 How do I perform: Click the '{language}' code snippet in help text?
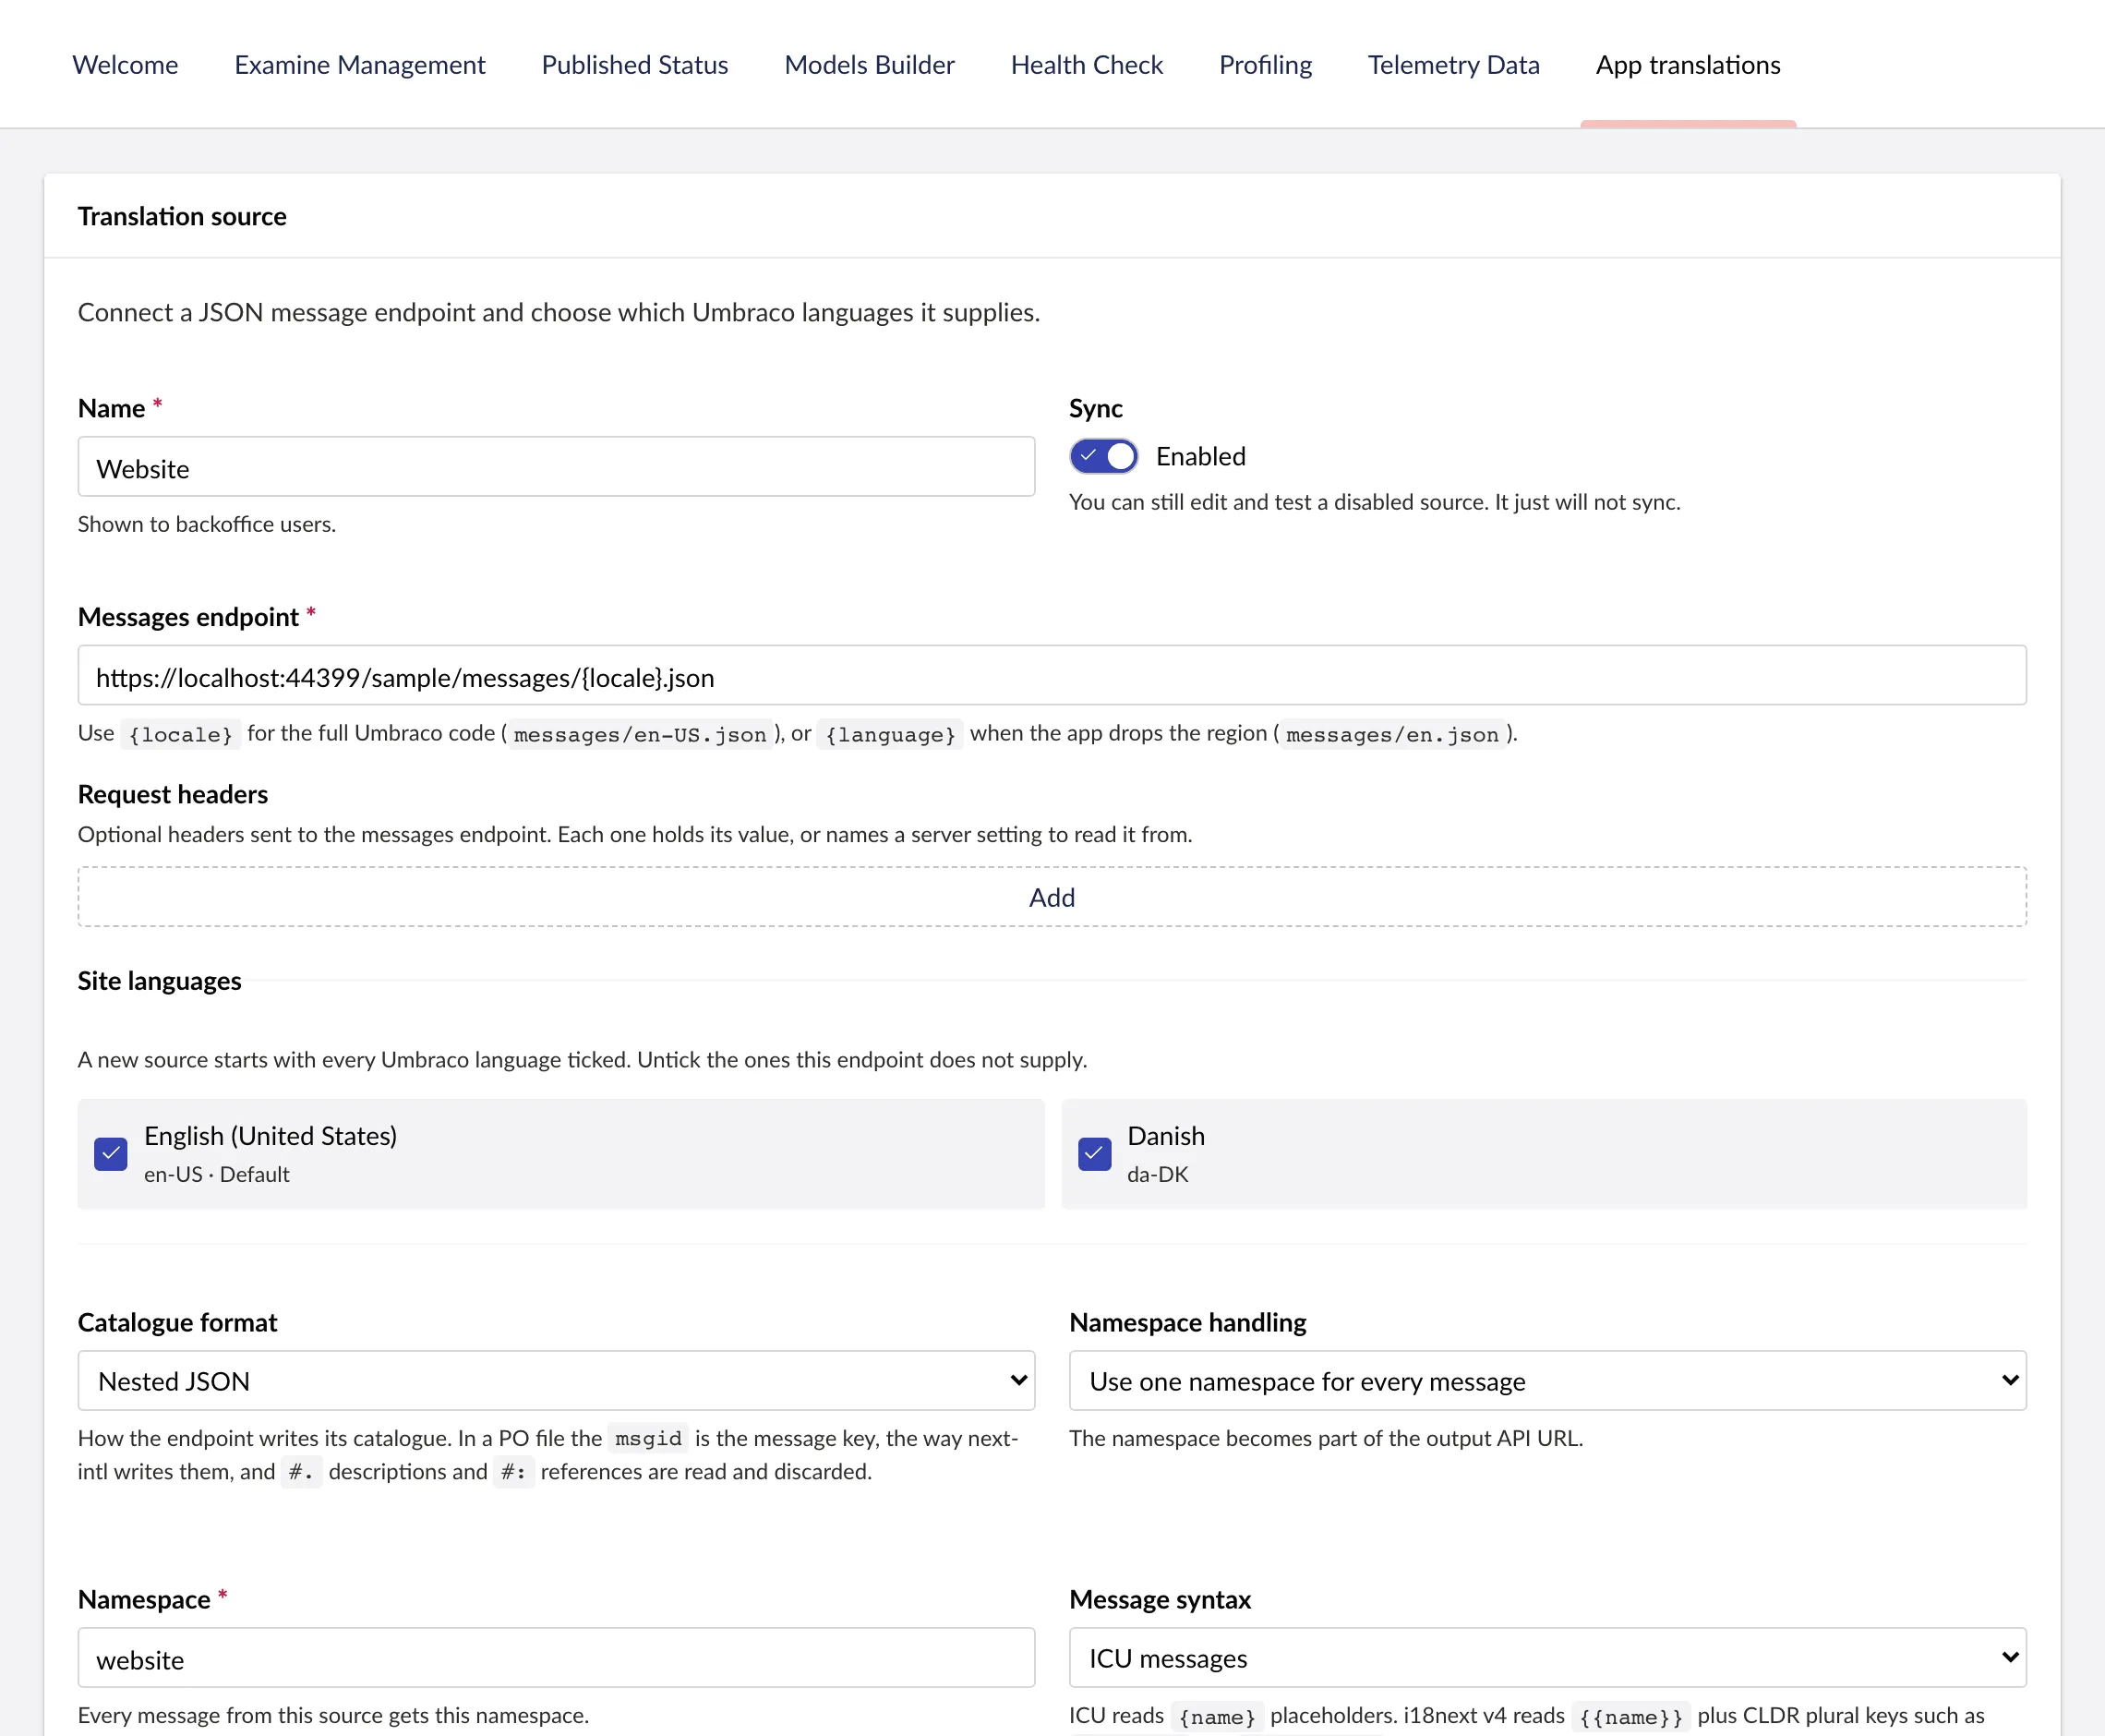[890, 734]
